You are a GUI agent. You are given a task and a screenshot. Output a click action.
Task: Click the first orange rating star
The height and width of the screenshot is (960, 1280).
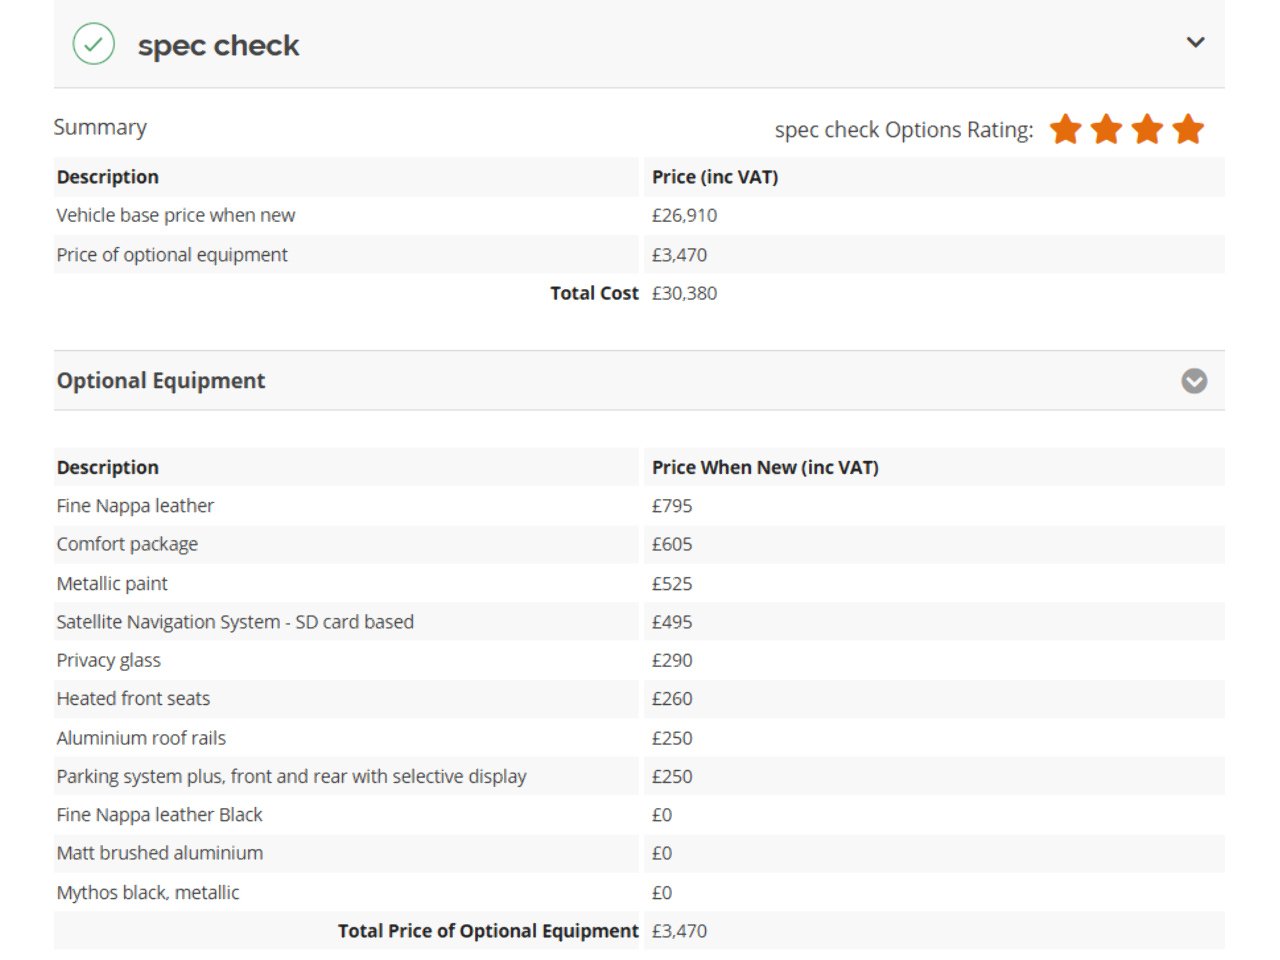click(x=1066, y=129)
